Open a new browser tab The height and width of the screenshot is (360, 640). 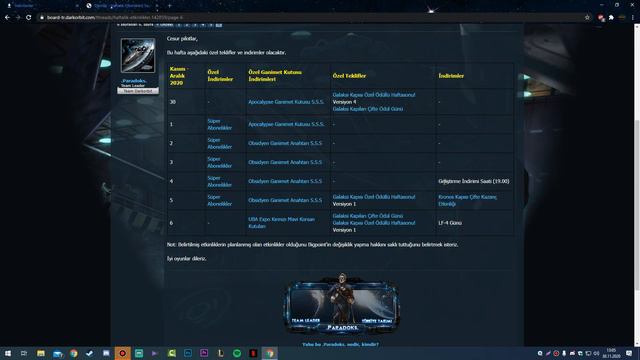169,6
